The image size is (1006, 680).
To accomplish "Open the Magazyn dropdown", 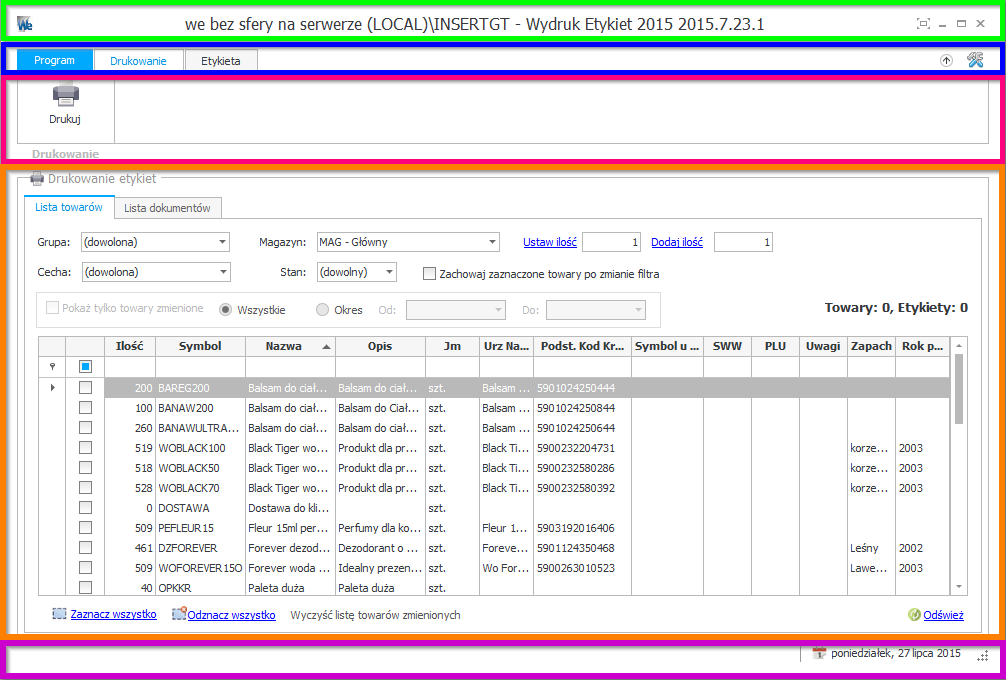I will tap(491, 242).
